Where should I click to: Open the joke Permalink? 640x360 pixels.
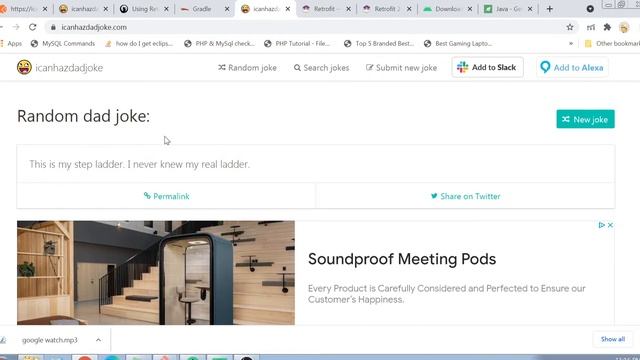[x=167, y=196]
